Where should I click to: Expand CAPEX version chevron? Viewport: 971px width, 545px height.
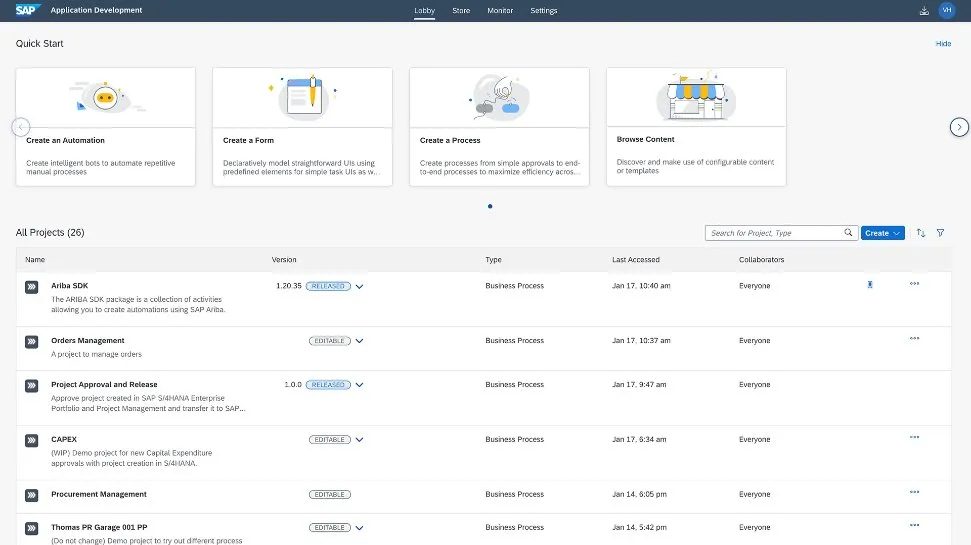point(359,440)
